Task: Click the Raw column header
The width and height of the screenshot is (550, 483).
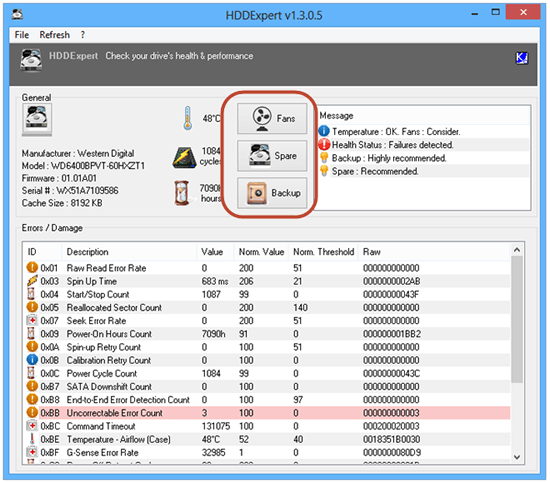Action: (434, 252)
